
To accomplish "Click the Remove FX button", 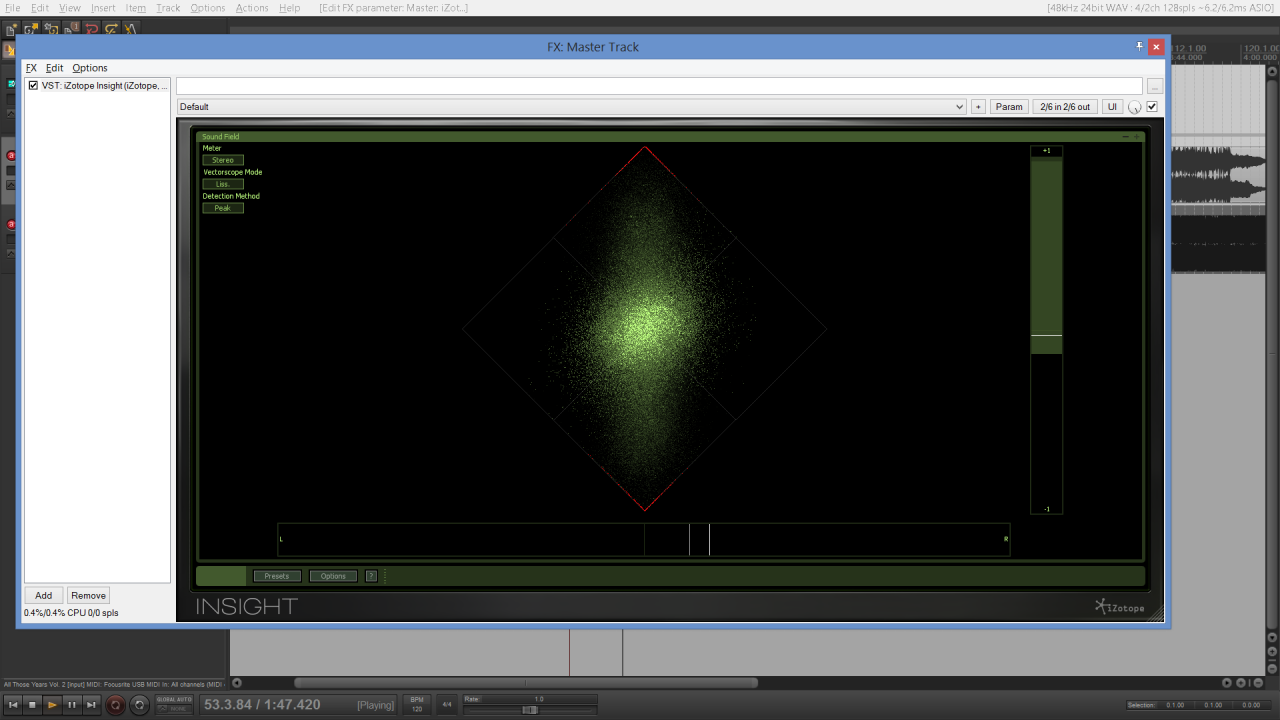I will tap(88, 595).
